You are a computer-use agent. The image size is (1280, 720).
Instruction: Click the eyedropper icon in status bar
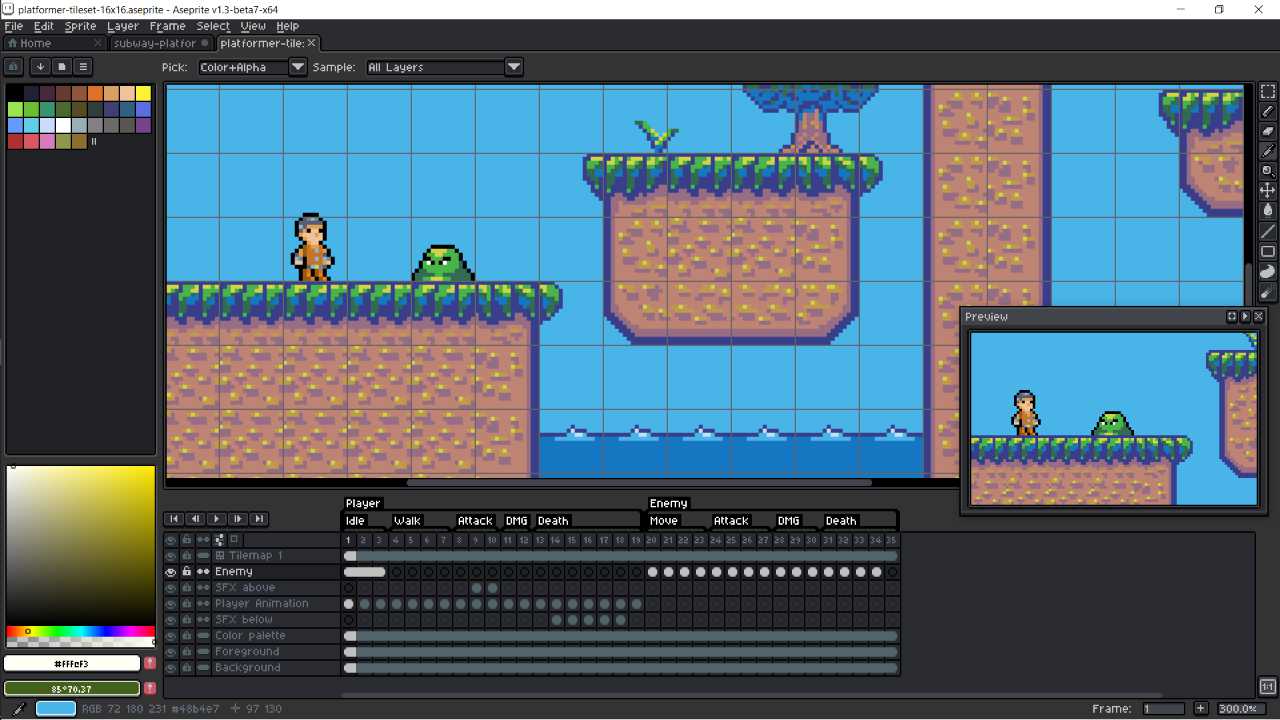click(18, 709)
